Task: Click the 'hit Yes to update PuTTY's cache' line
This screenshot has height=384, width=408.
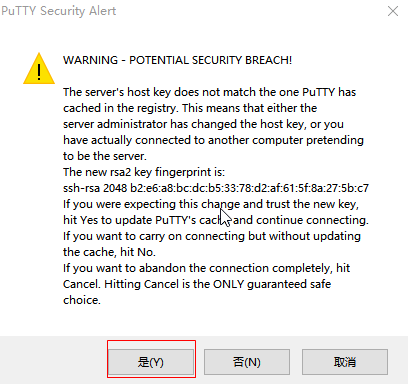Action: 216,220
